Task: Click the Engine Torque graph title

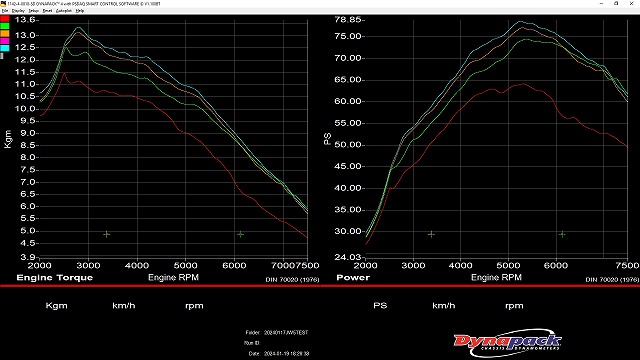Action: coord(55,278)
